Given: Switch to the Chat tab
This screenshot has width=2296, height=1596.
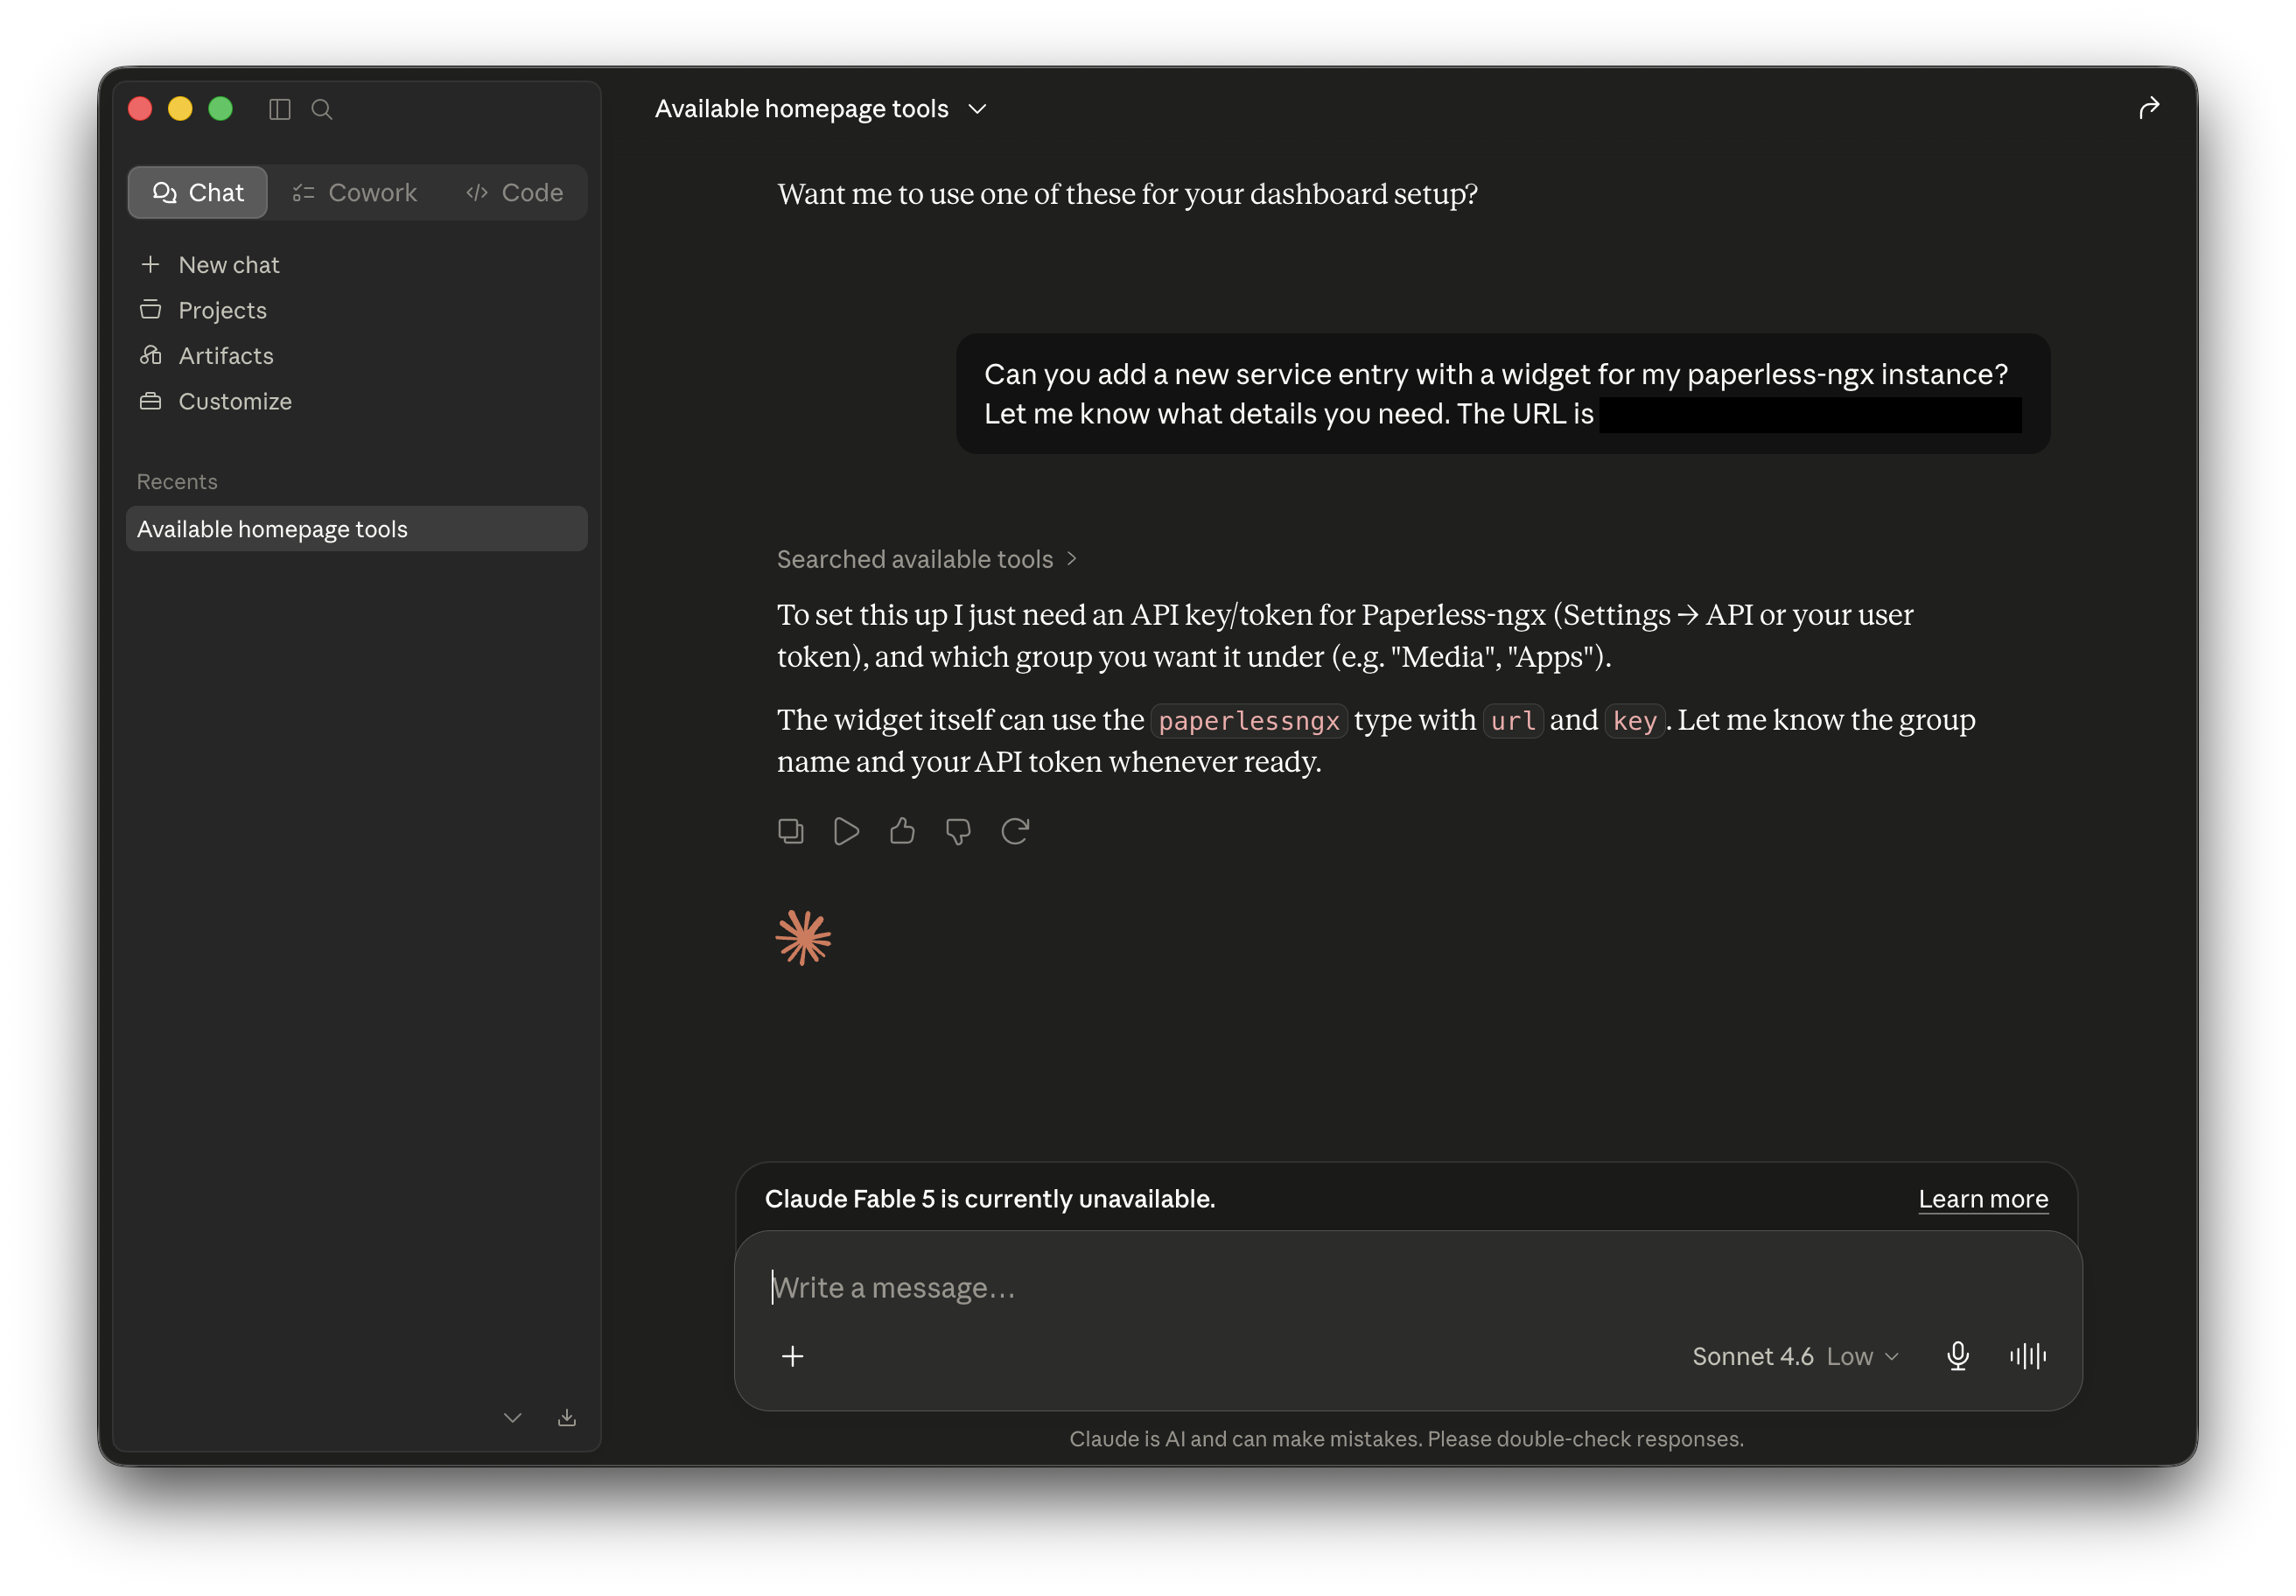Looking at the screenshot, I should 198,192.
